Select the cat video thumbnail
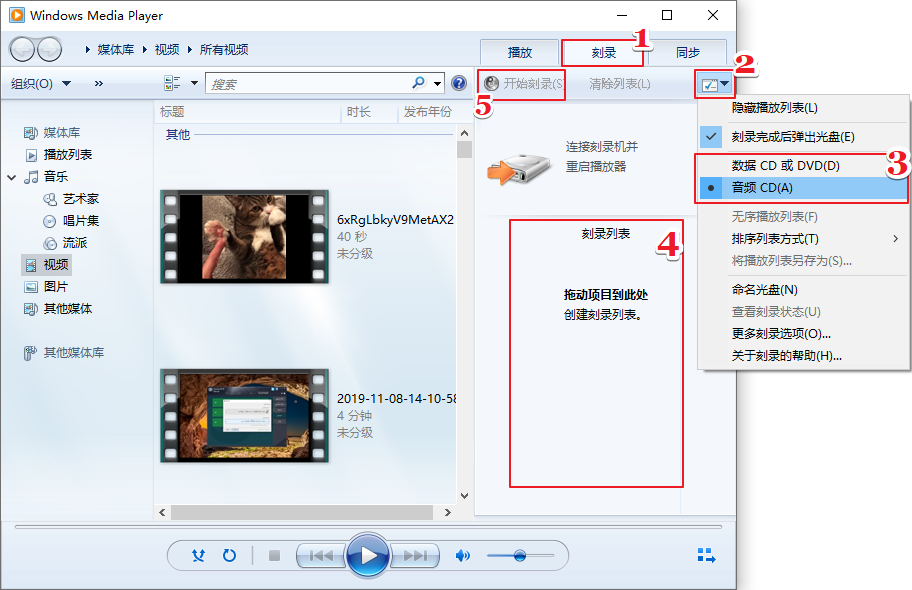 pos(244,237)
